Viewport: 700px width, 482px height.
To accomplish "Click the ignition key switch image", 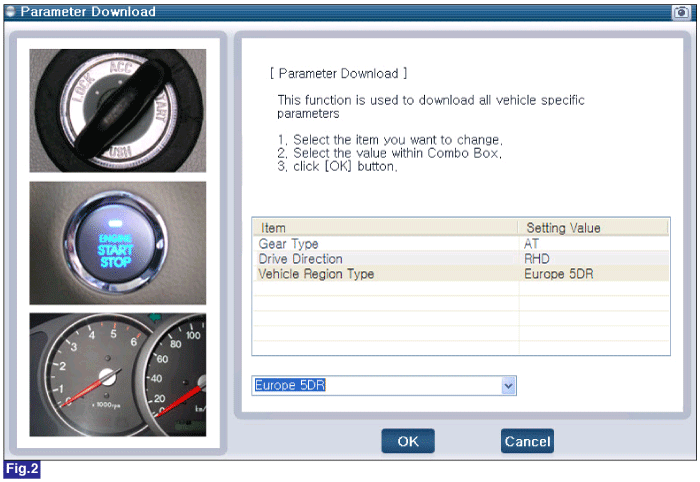I will (118, 110).
